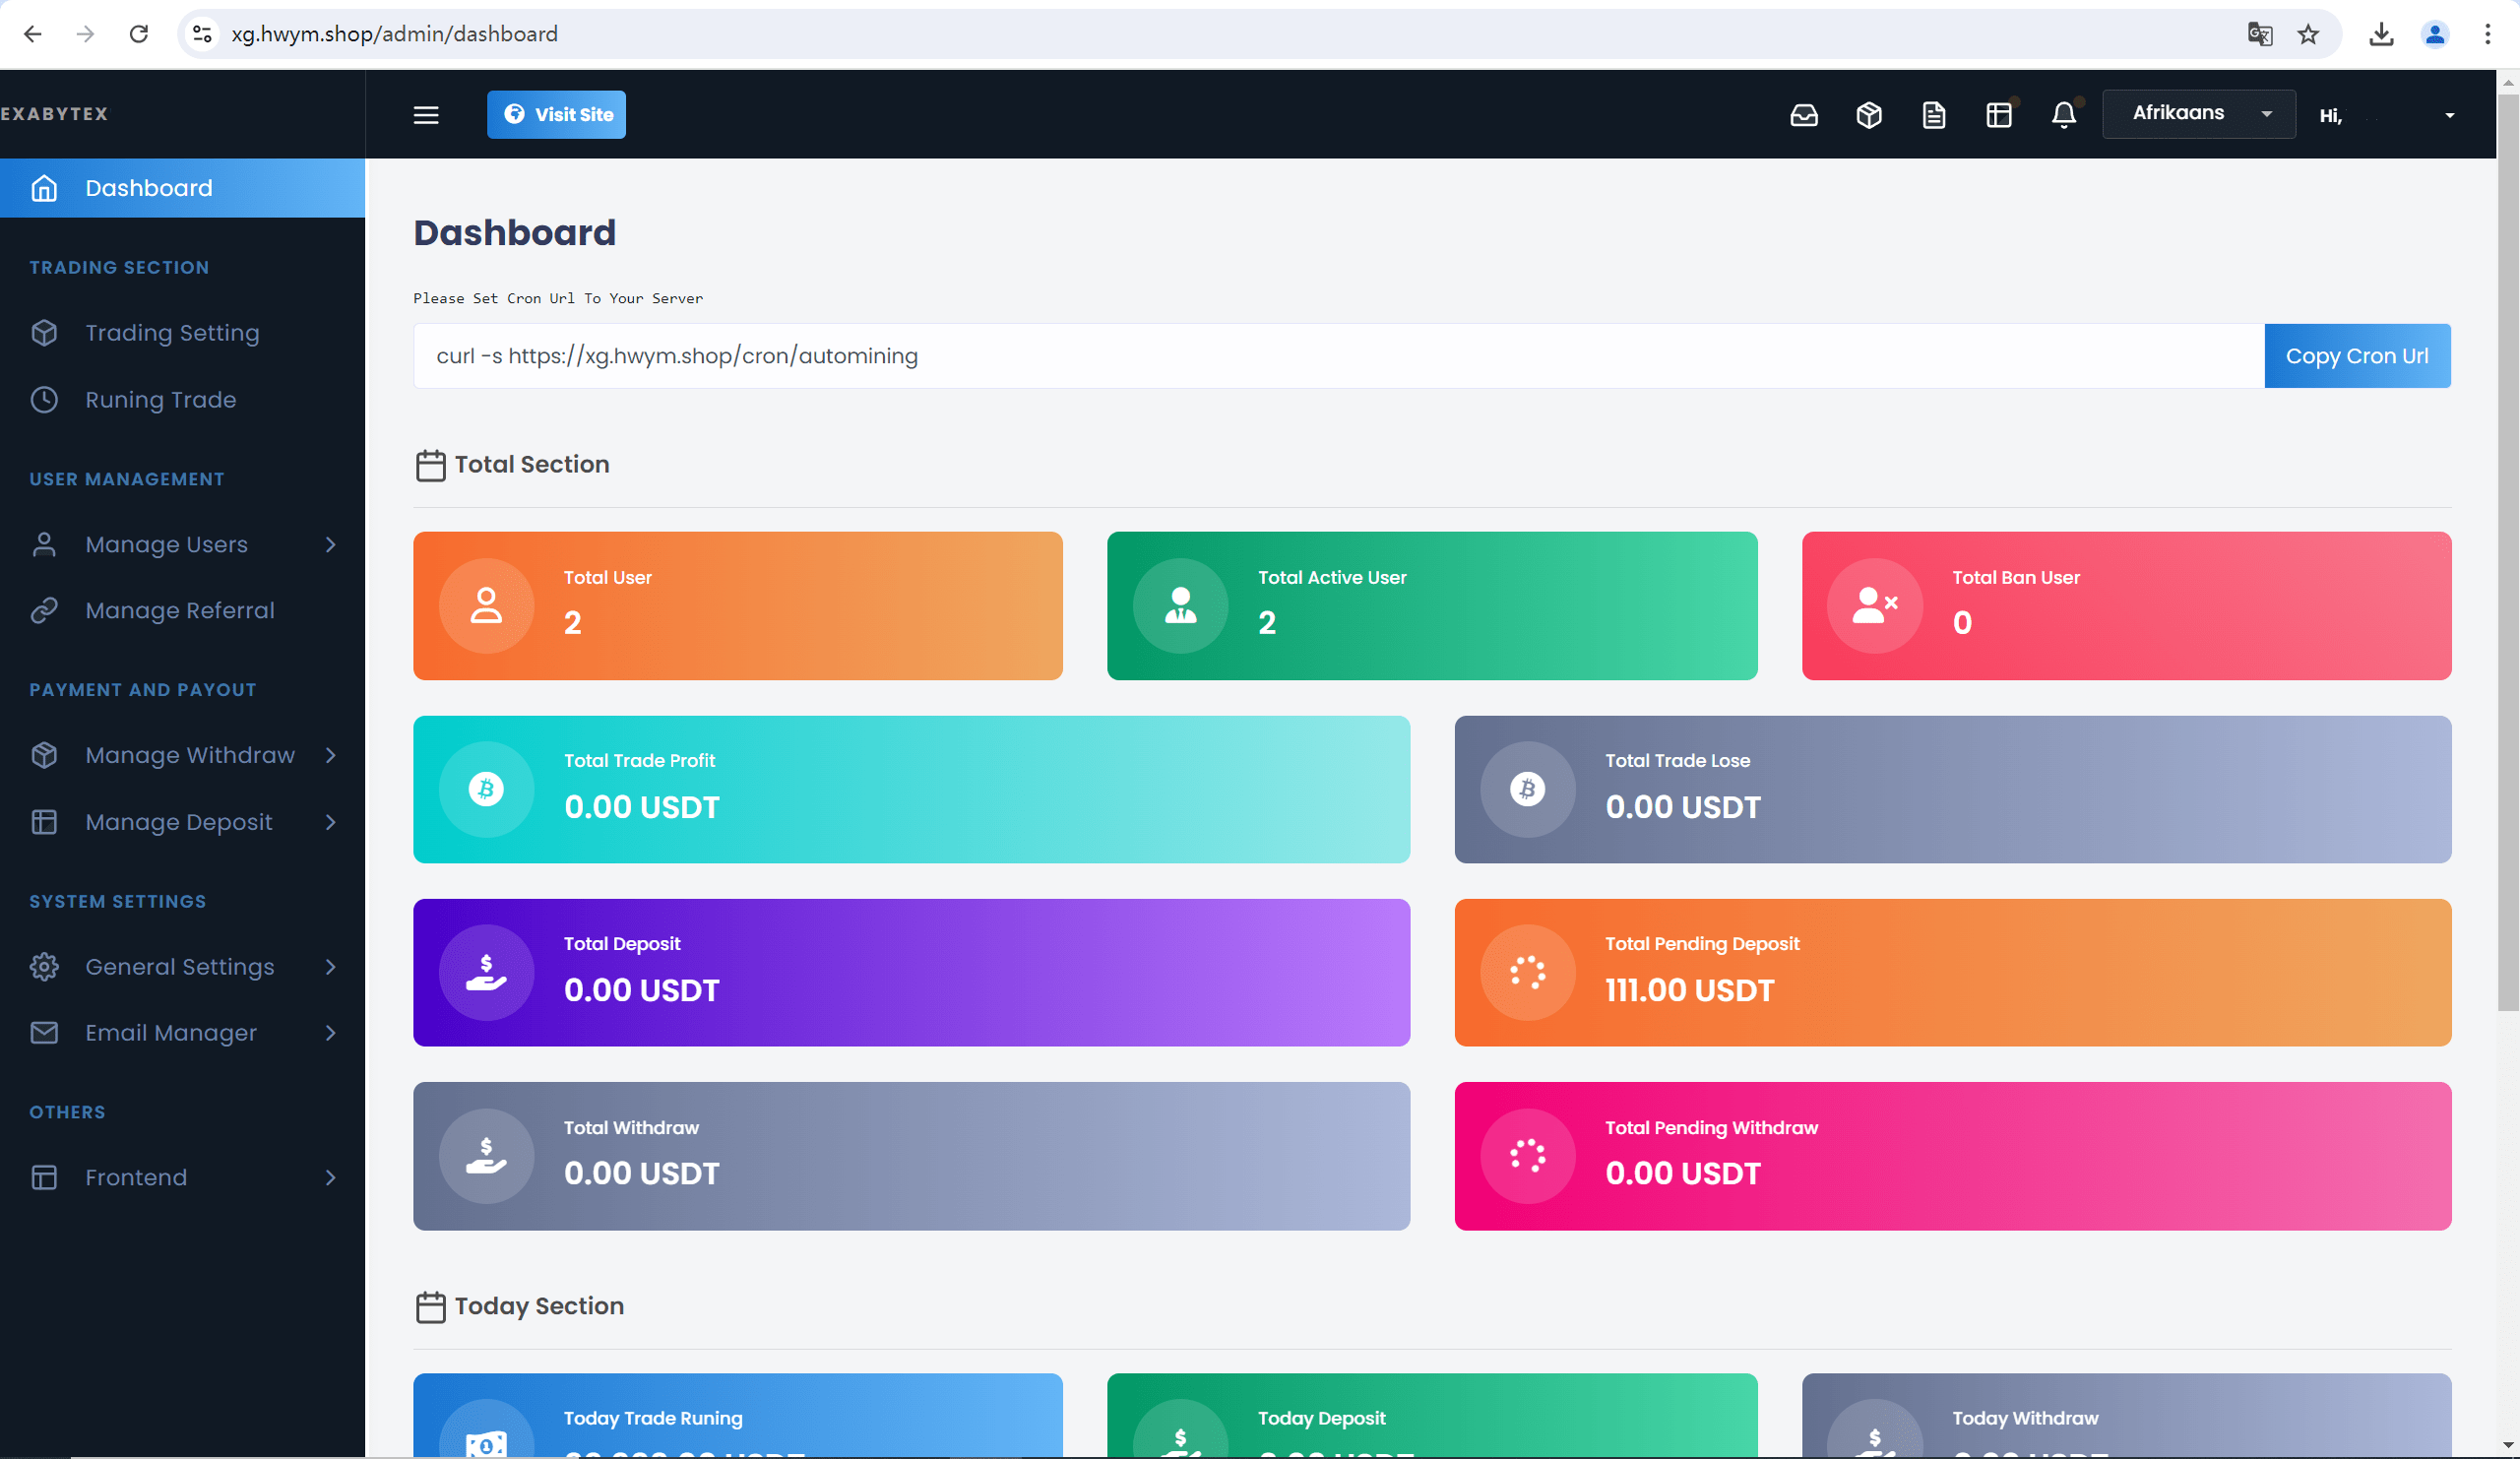
Task: Open the Trading Setting menu item
Action: click(x=172, y=332)
